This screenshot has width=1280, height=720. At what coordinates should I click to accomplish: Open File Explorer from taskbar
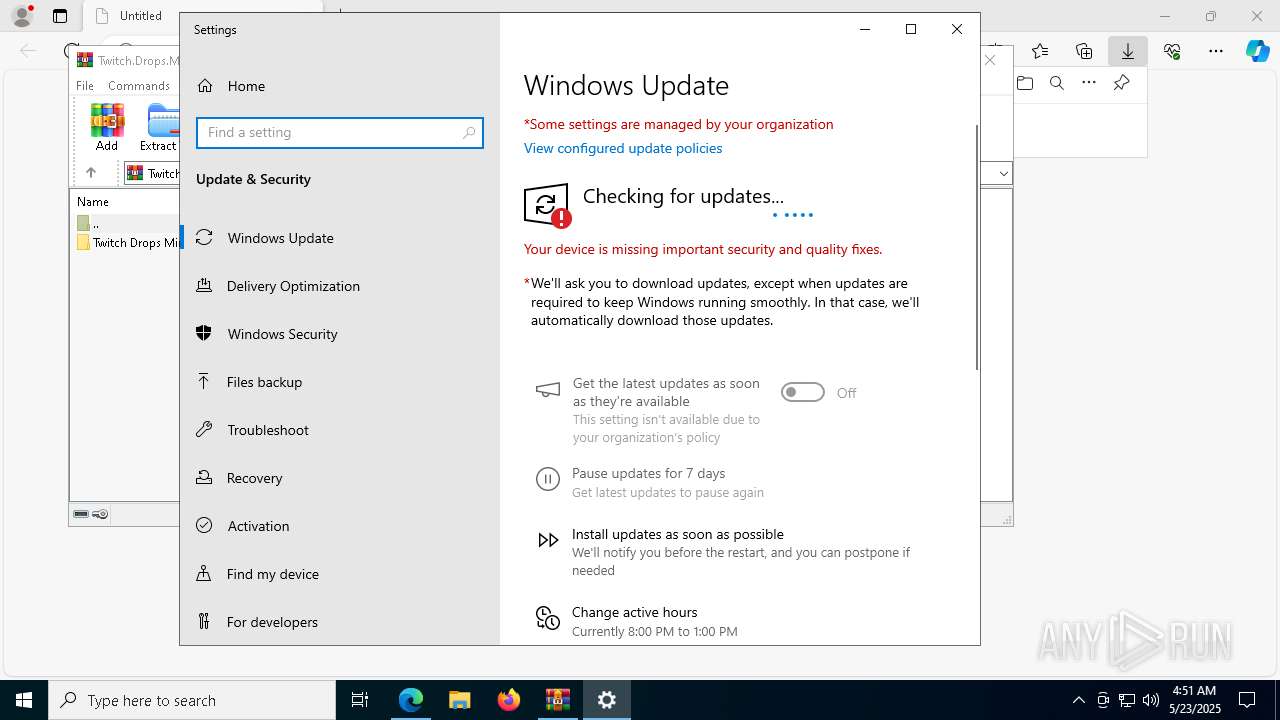pyautogui.click(x=460, y=700)
